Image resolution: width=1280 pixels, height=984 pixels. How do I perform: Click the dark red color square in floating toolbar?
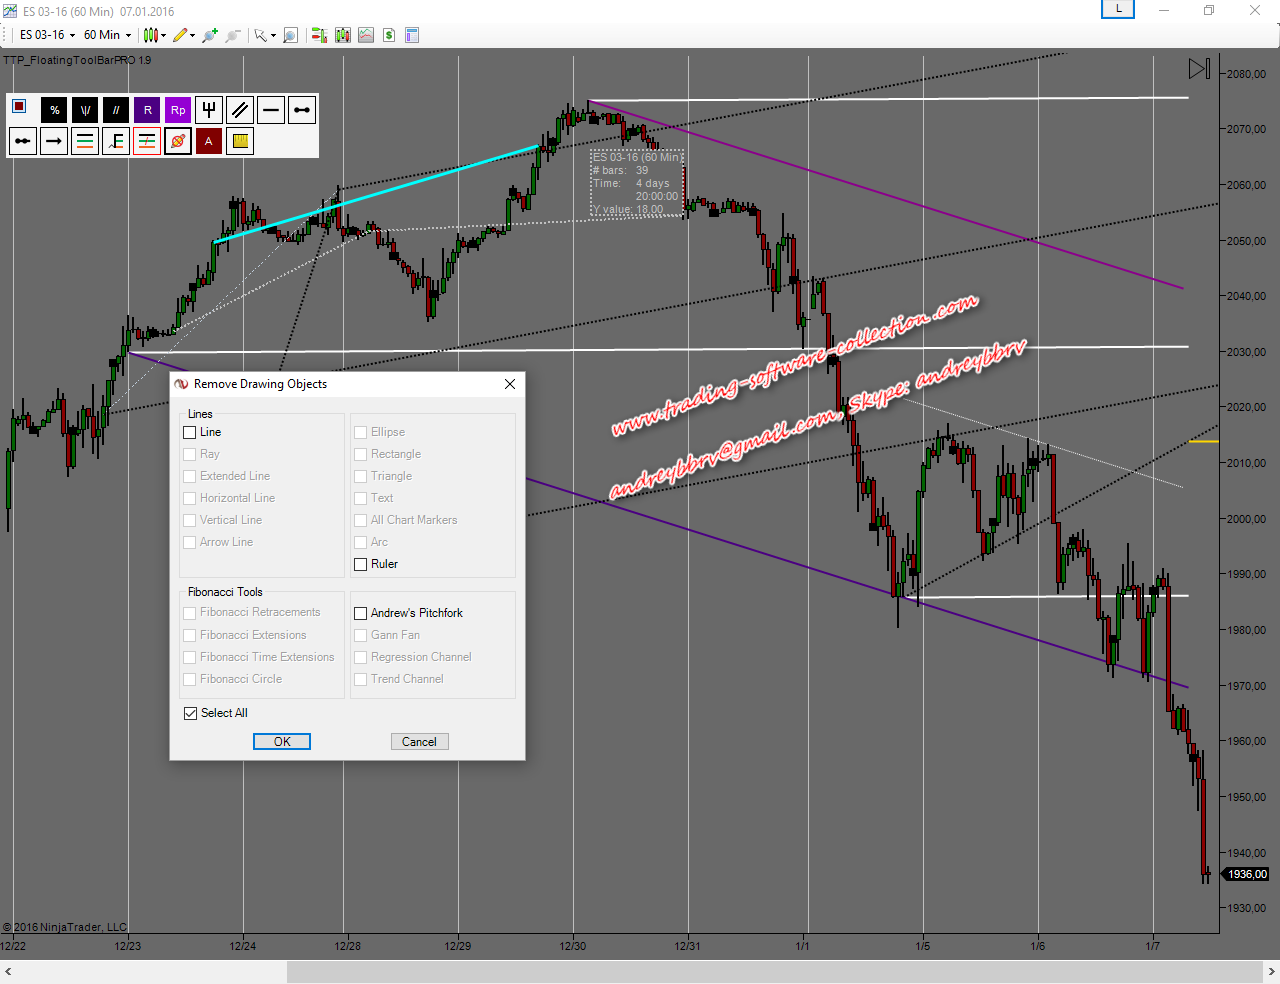[x=19, y=106]
